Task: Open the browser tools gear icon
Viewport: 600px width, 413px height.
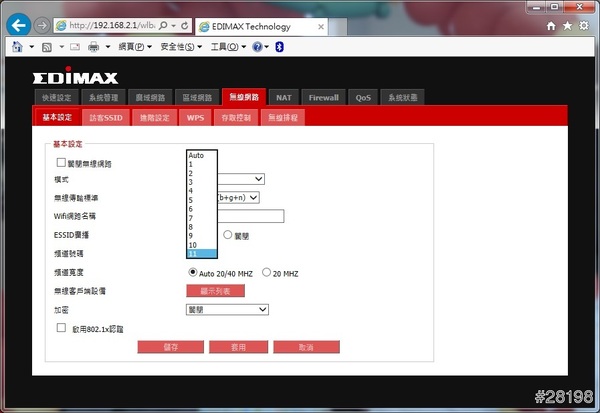Action: (585, 24)
